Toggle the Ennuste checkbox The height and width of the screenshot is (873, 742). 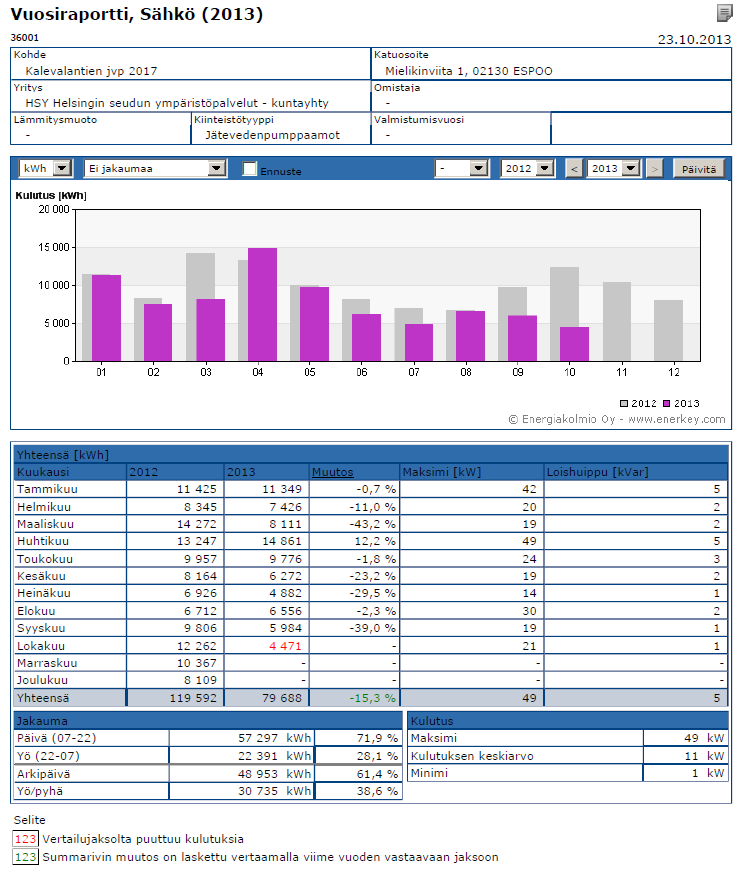pyautogui.click(x=249, y=169)
